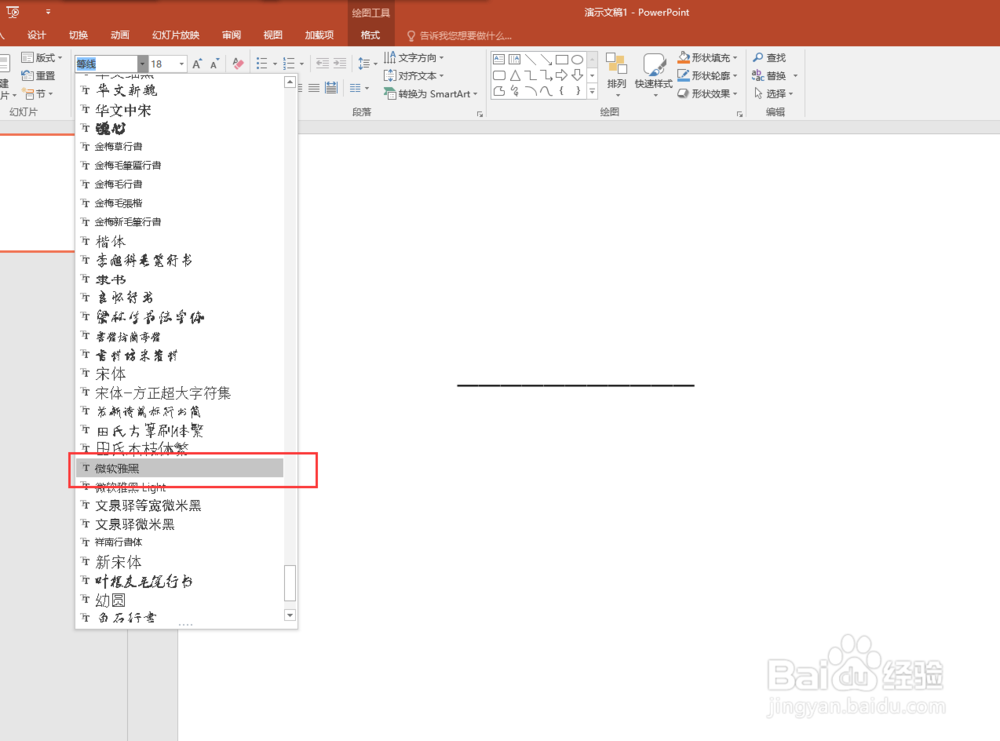Choose 幼圆 font in list
The width and height of the screenshot is (1000, 741).
tap(179, 599)
